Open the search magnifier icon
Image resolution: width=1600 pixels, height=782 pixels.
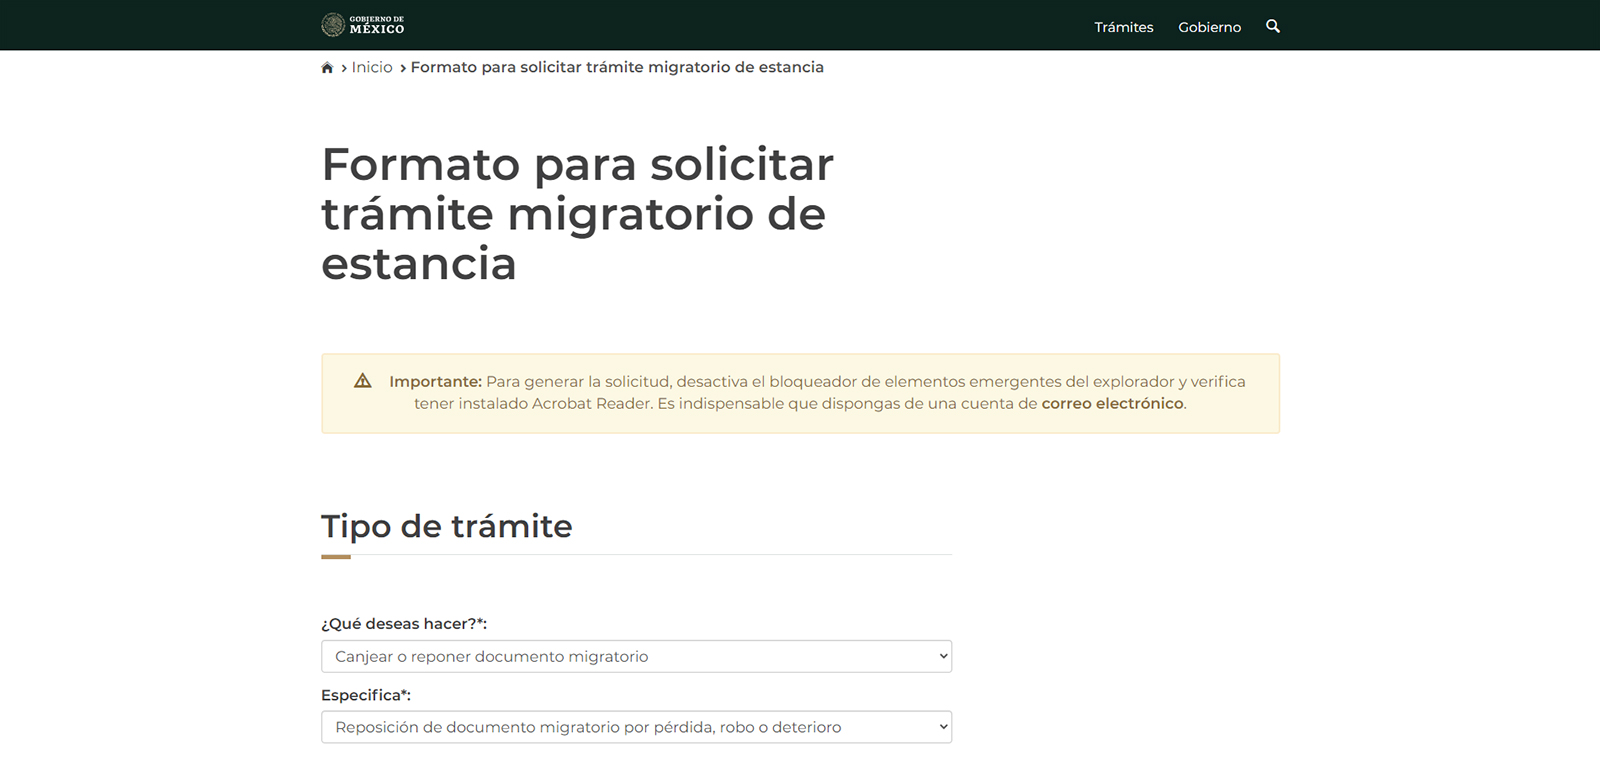click(x=1273, y=26)
